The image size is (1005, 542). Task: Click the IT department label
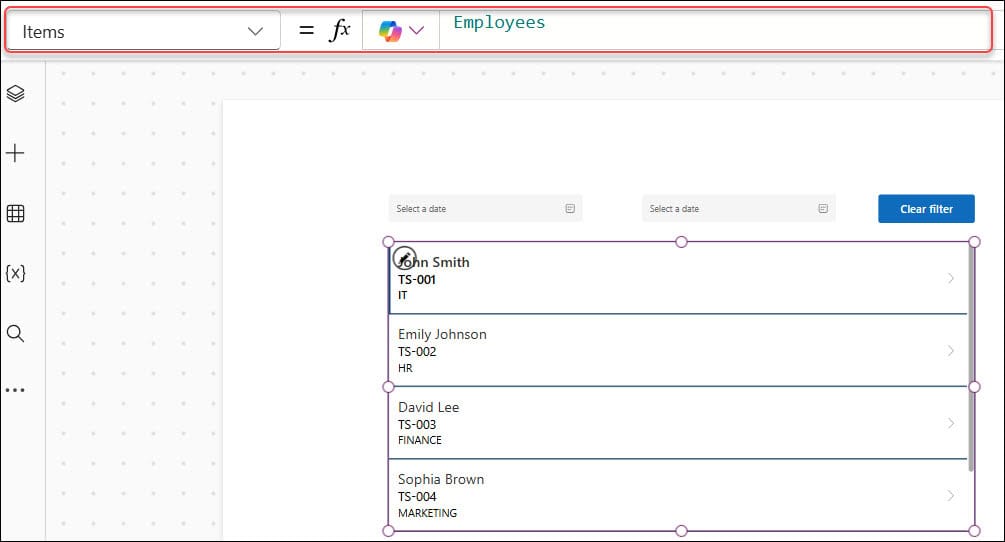(x=403, y=295)
